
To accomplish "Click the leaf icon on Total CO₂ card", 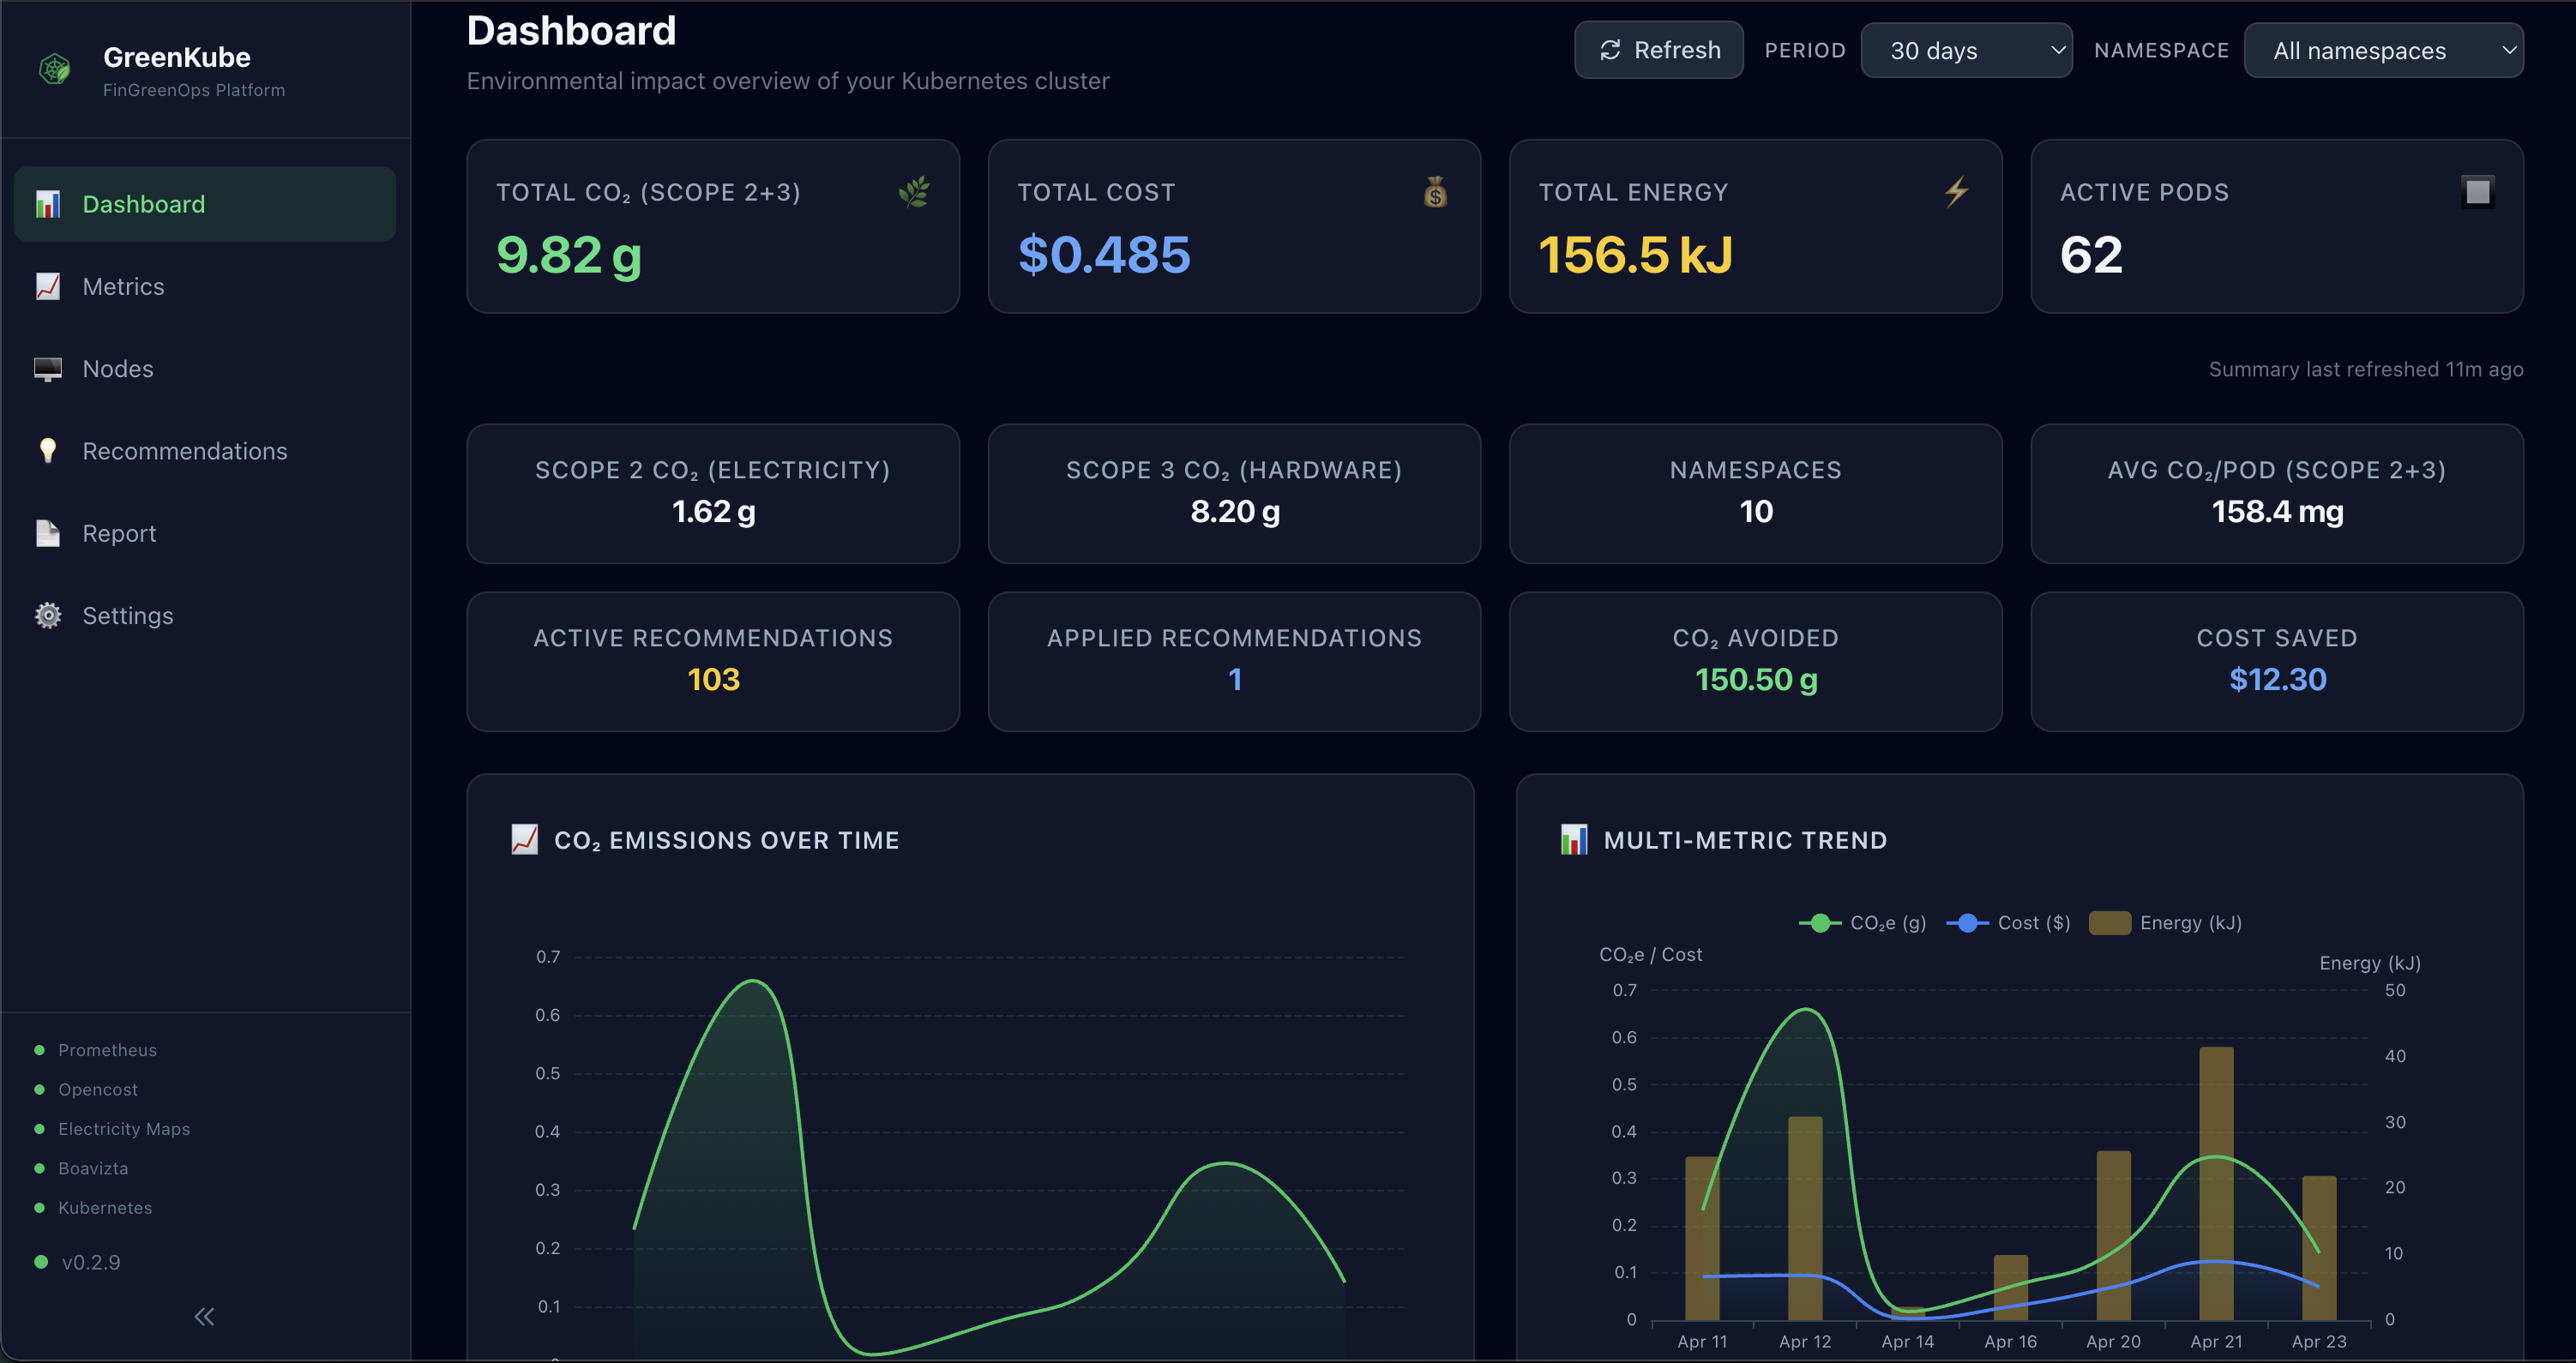I will pyautogui.click(x=914, y=191).
